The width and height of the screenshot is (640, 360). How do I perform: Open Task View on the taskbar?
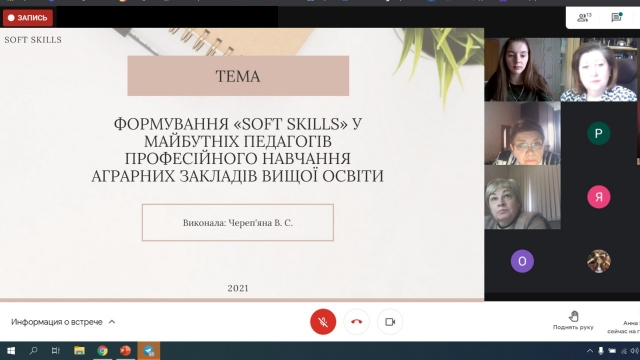(56, 351)
